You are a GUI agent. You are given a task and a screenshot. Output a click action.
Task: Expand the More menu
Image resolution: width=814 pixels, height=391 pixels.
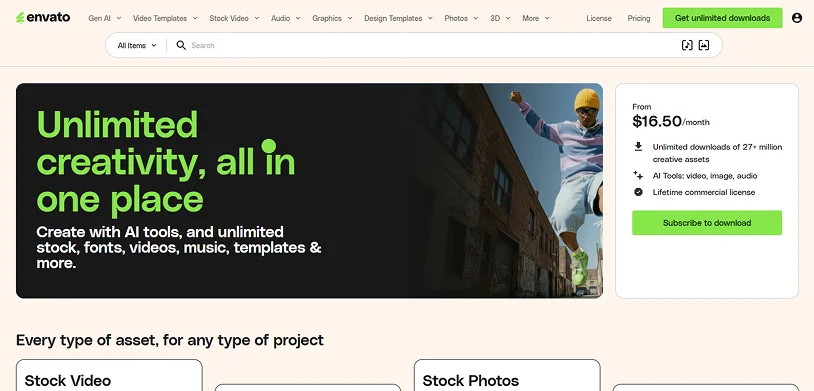point(536,18)
